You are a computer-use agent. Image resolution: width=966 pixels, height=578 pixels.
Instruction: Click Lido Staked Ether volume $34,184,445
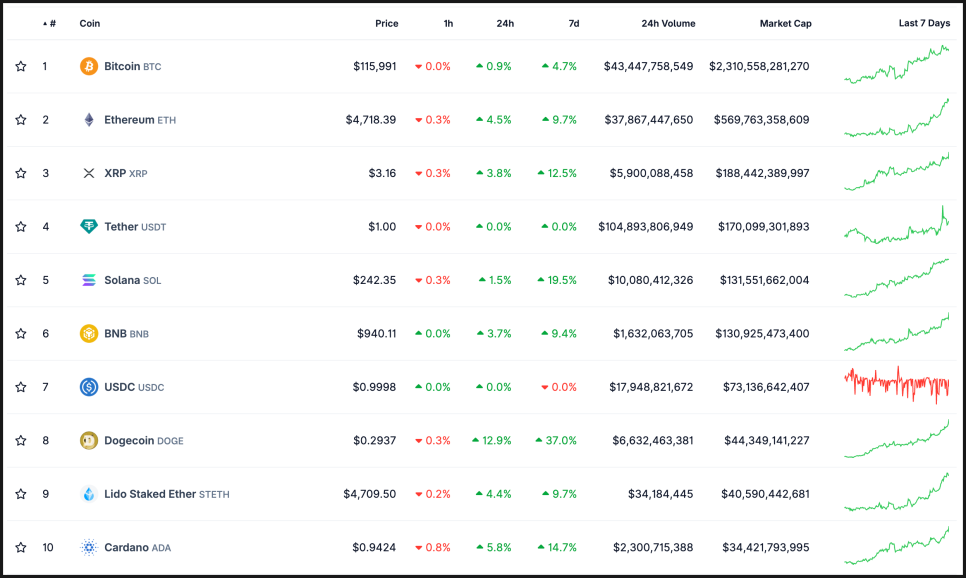tap(660, 494)
